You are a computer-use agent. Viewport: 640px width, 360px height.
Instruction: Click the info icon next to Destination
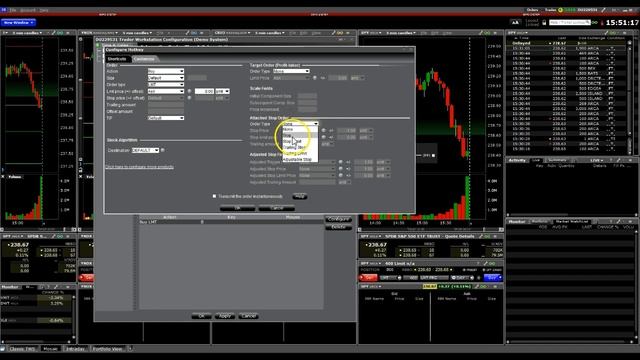[163, 150]
